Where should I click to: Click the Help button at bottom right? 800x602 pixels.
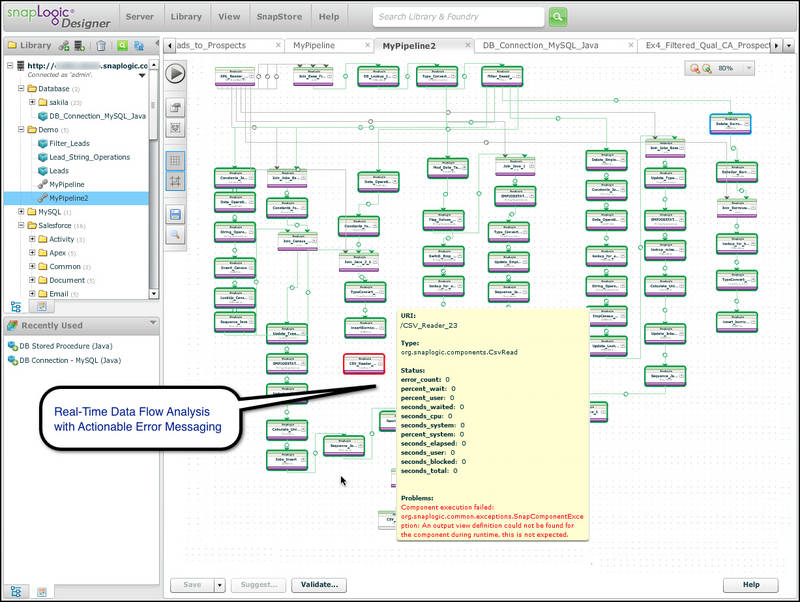pyautogui.click(x=751, y=585)
